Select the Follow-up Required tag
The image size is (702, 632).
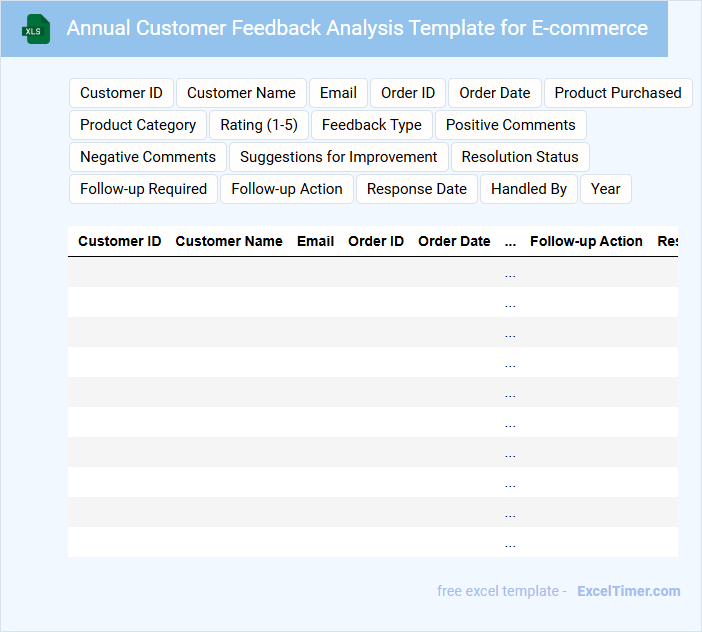tap(143, 189)
